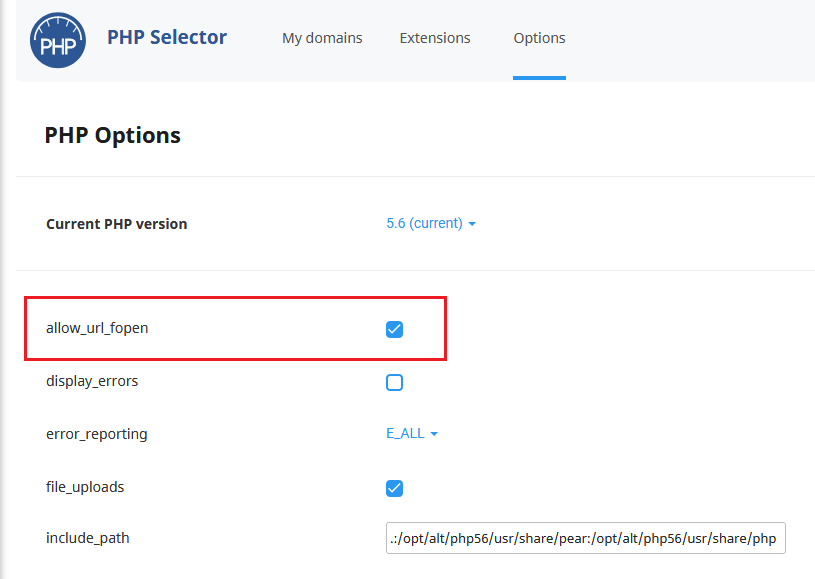Screen dimensions: 815x579
Task: Switch to the Extensions tab
Action: pos(435,38)
